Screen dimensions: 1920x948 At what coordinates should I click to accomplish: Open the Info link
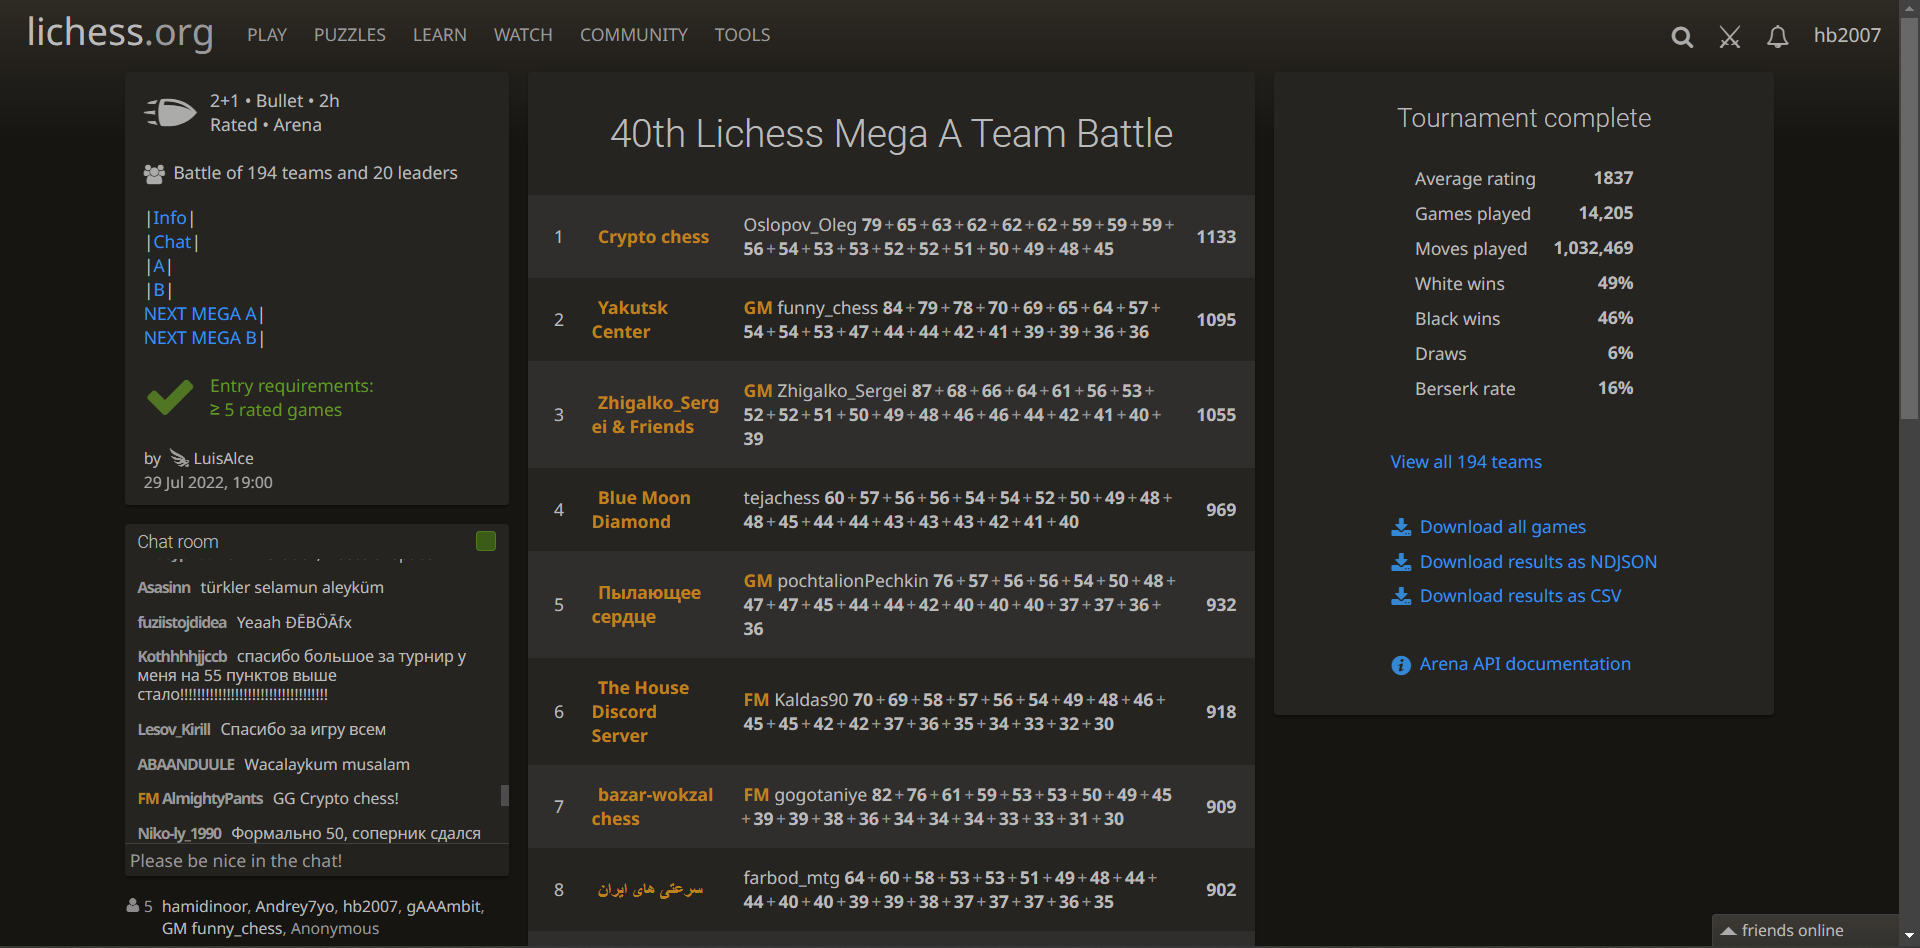point(170,218)
